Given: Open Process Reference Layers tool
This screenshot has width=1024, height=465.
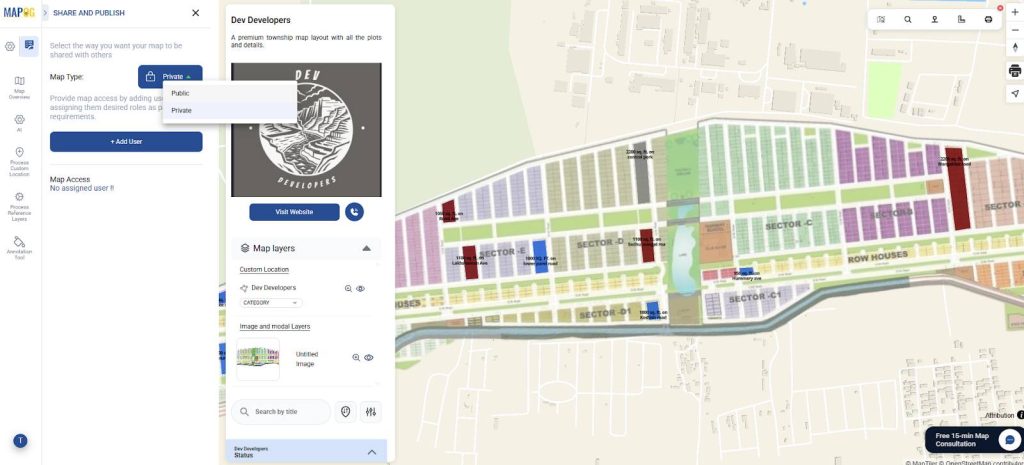Looking at the screenshot, I should tap(19, 207).
